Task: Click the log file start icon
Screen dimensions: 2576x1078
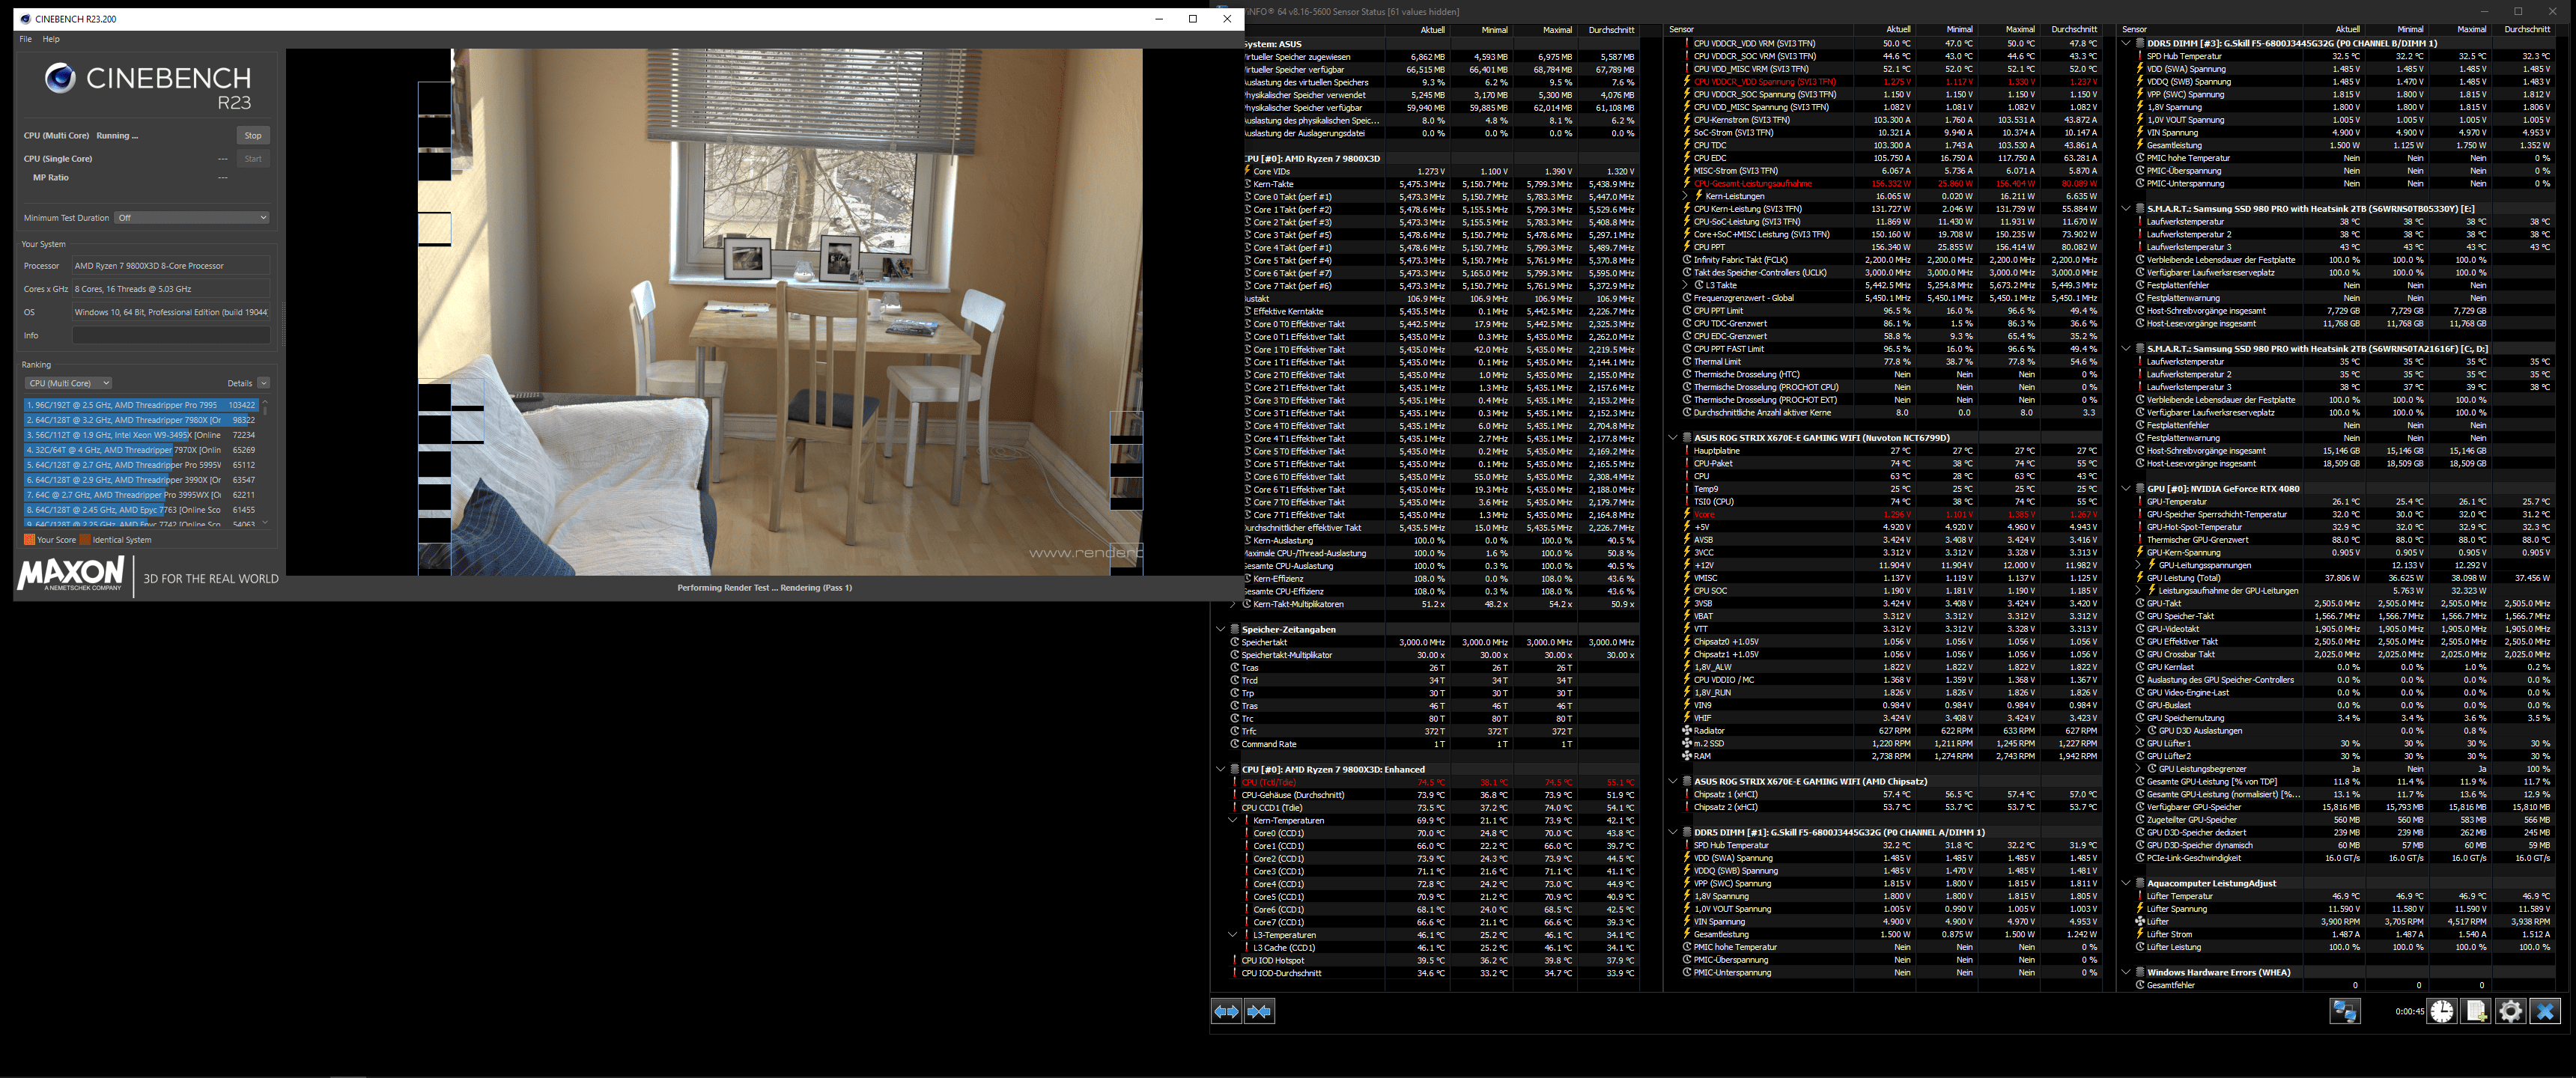Action: point(2476,1011)
